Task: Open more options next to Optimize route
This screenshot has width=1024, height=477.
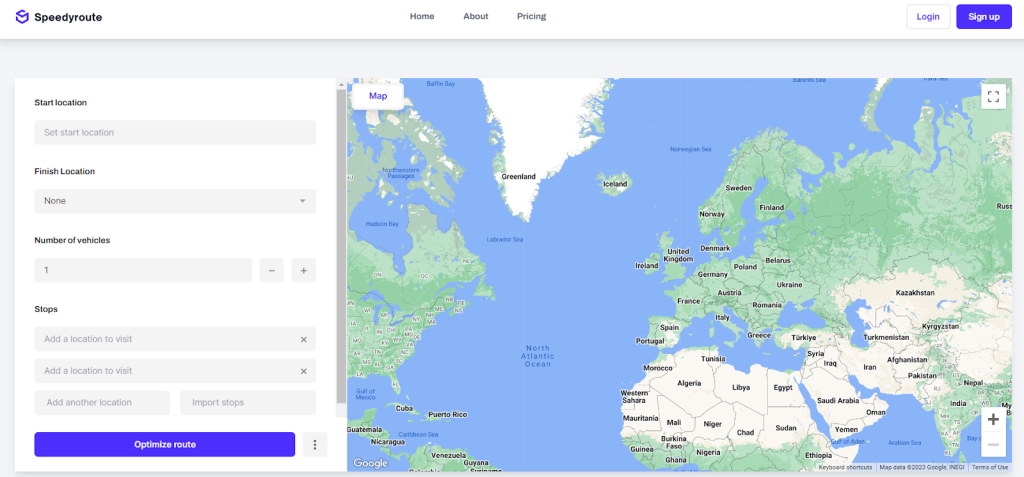Action: [x=315, y=444]
